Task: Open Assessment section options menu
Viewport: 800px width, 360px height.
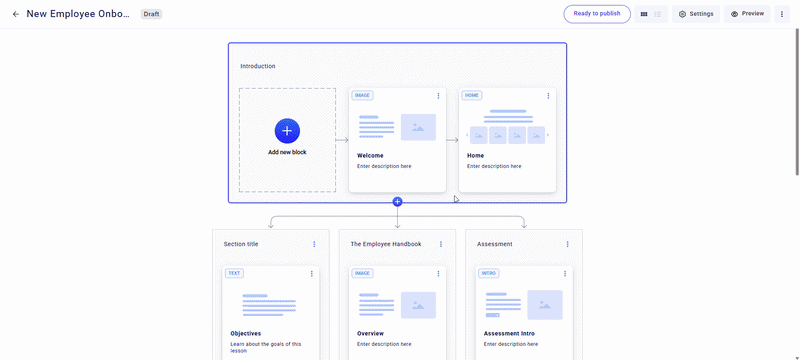Action: (x=567, y=244)
